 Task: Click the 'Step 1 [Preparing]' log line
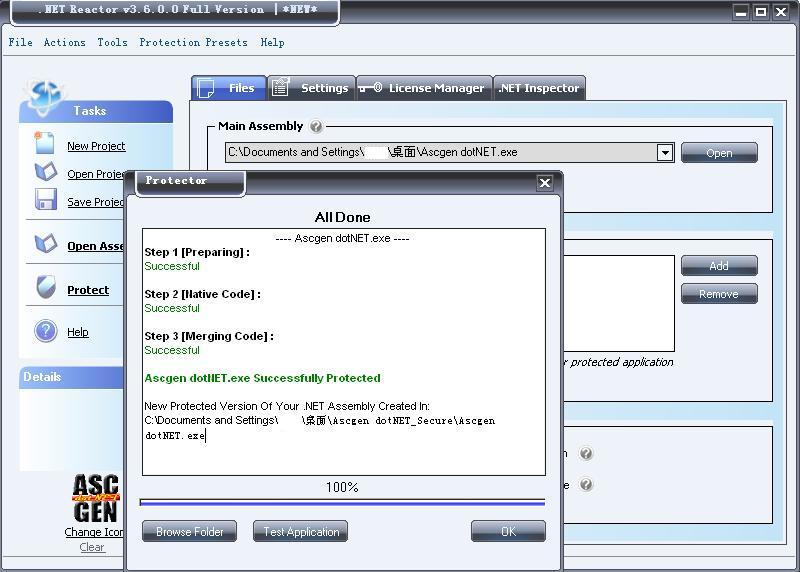[197, 252]
